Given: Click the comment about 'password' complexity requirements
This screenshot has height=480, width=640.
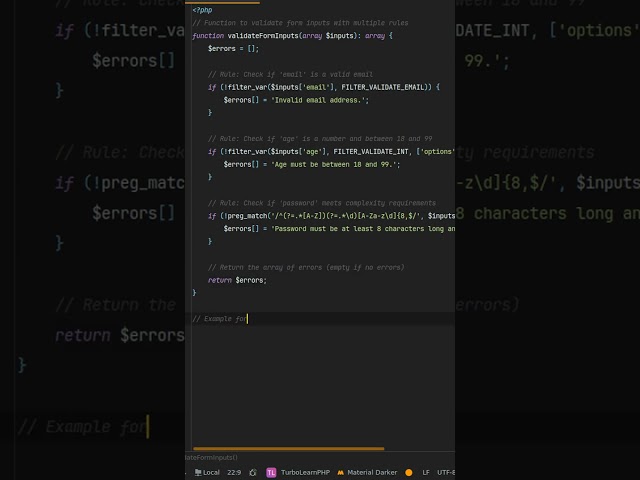Looking at the screenshot, I should (x=322, y=203).
